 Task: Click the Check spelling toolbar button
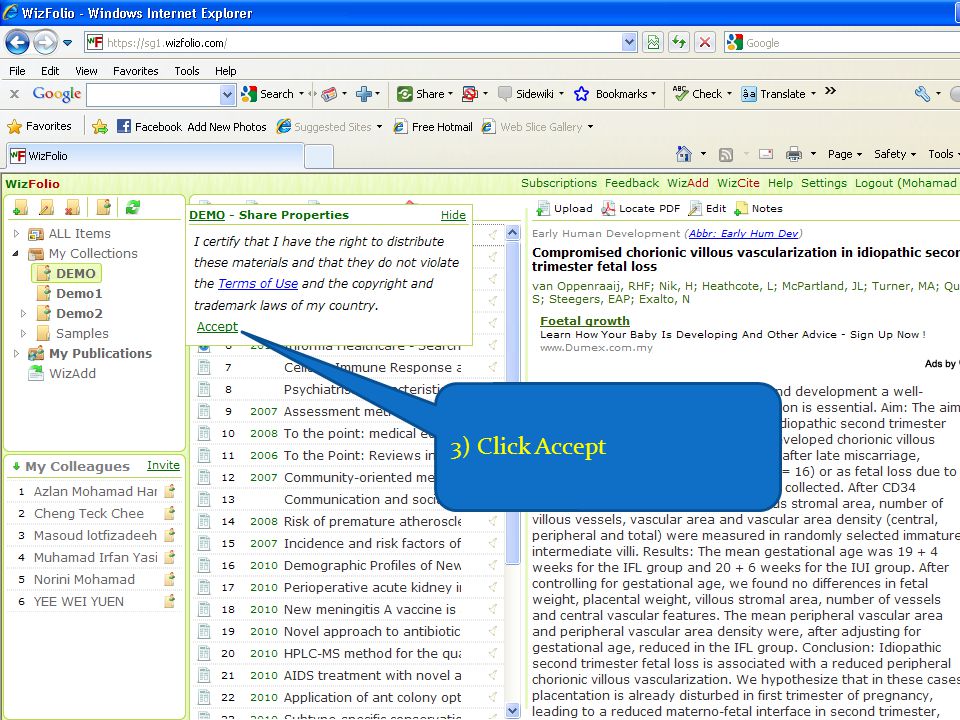(697, 94)
